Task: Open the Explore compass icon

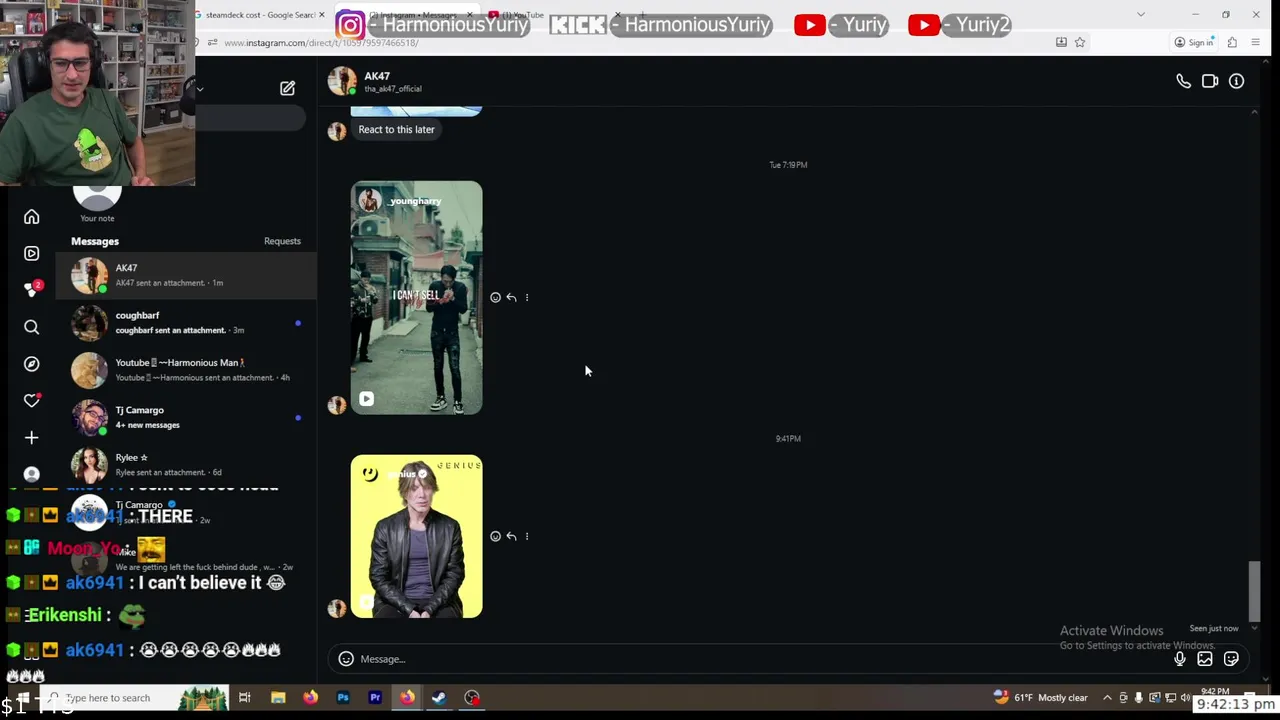Action: click(31, 364)
